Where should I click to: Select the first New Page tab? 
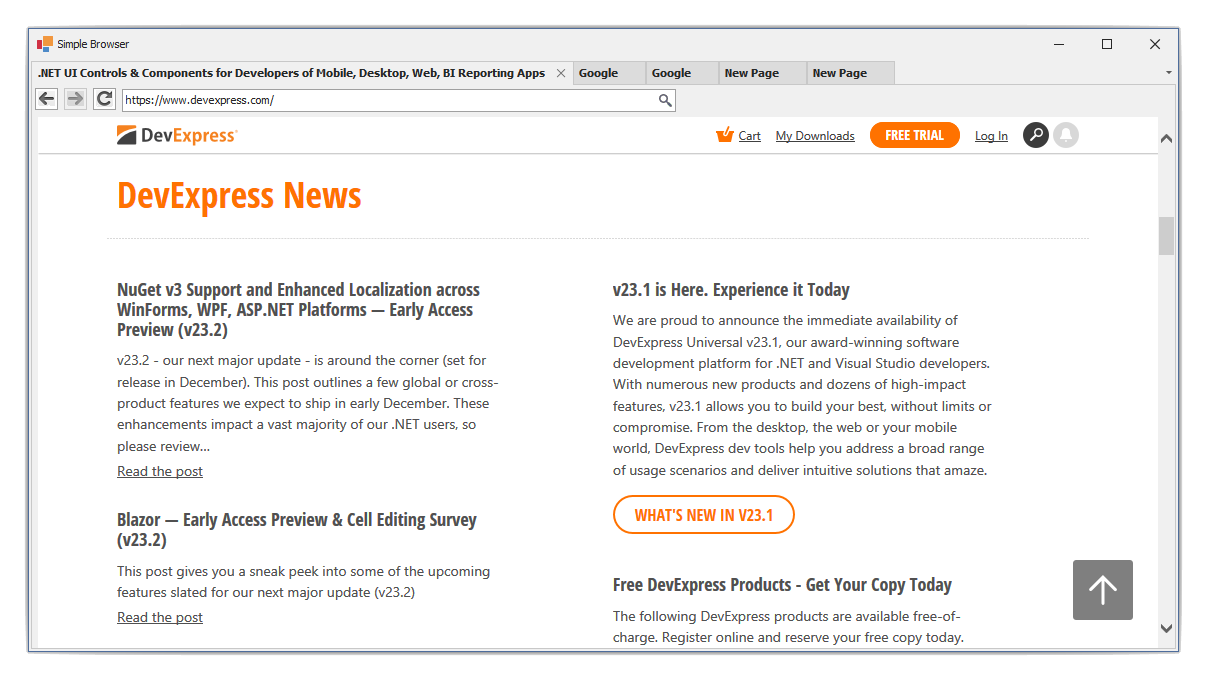pos(763,73)
